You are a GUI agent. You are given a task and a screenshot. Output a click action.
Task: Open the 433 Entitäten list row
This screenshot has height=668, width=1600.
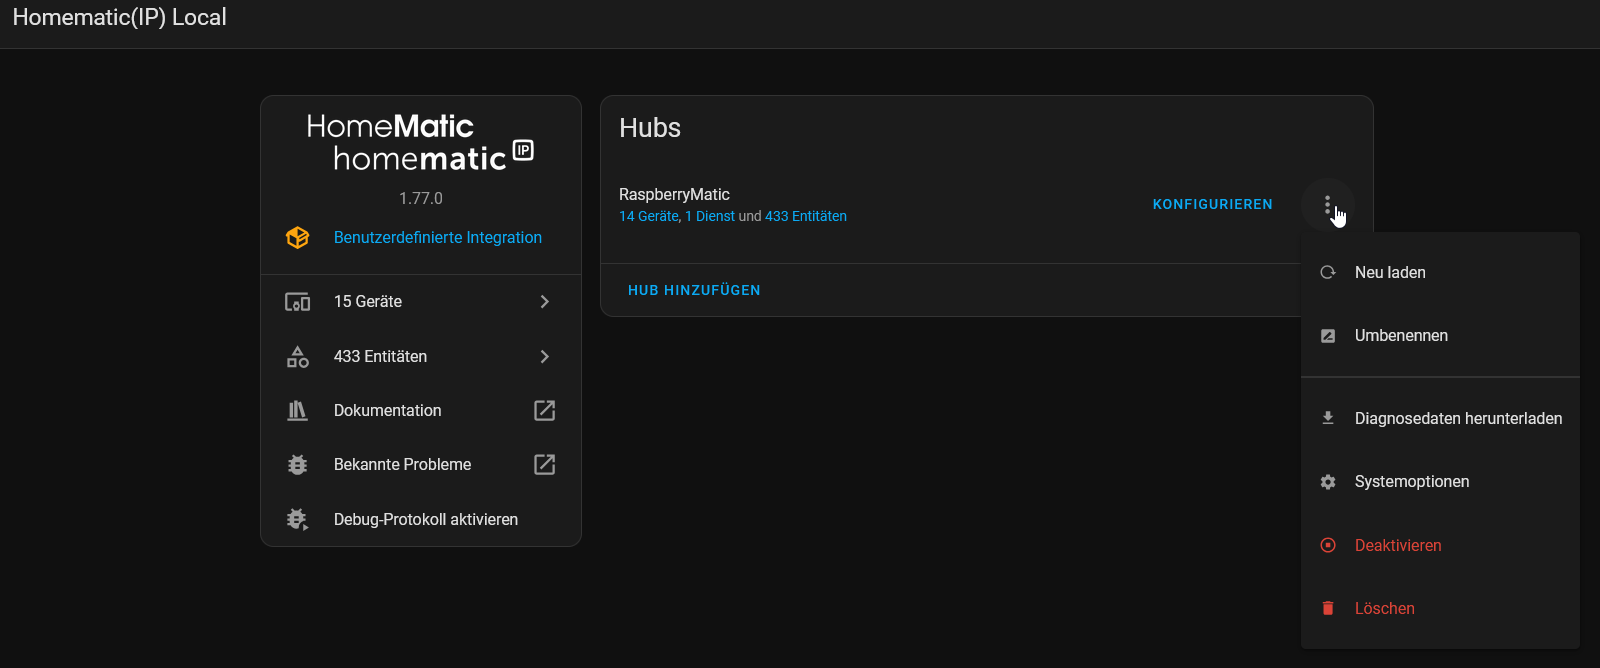click(421, 356)
